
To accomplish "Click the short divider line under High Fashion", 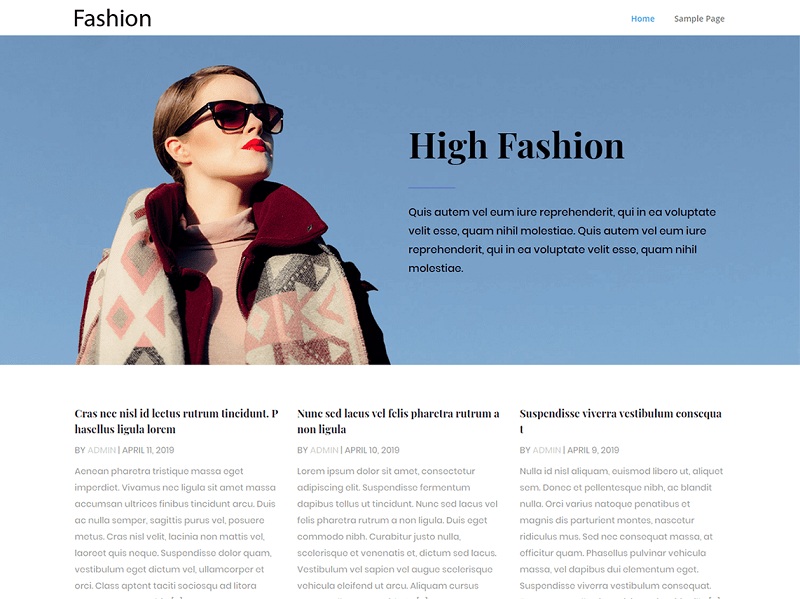I will pos(432,188).
